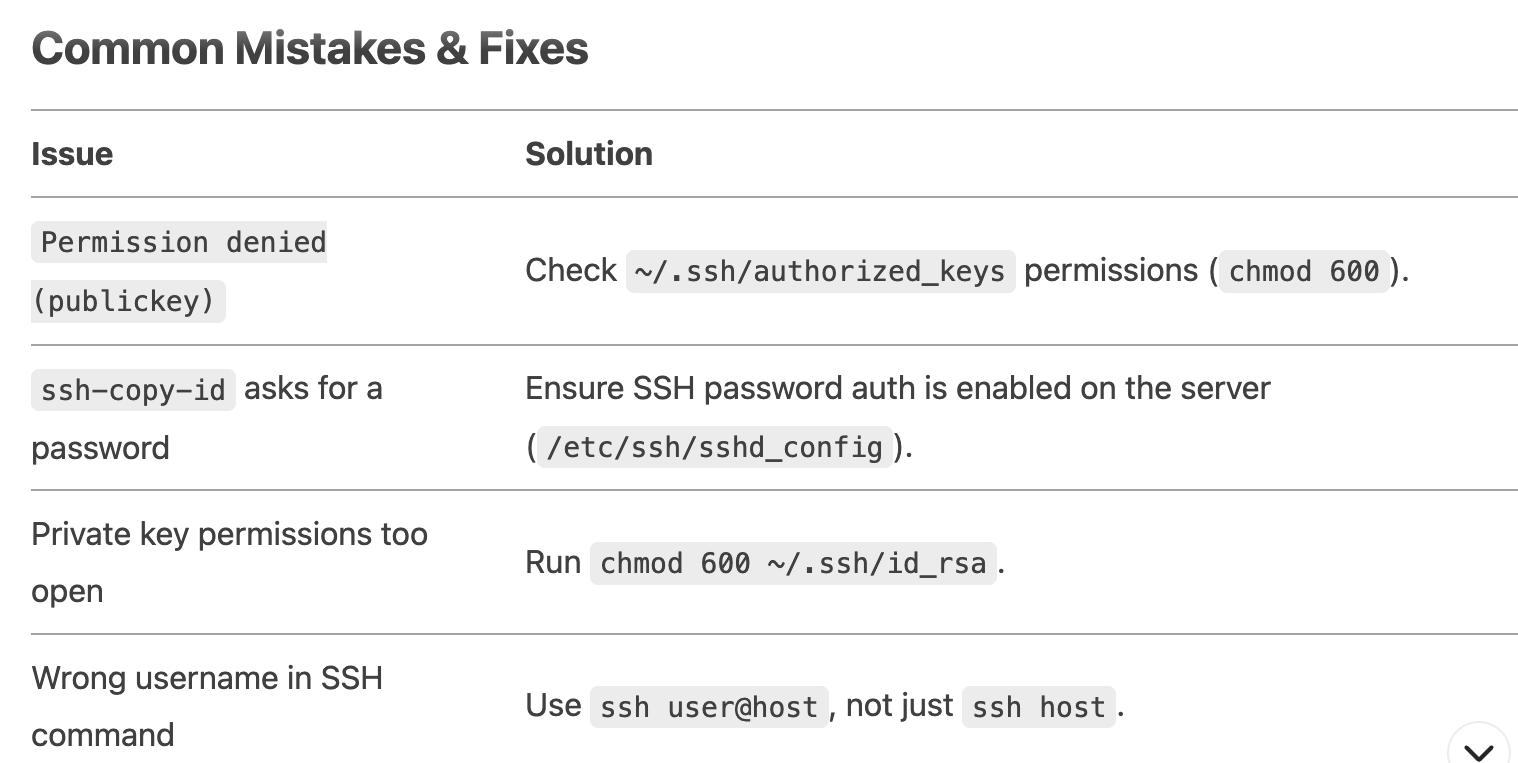Click the asks for a password text
The image size is (1518, 763).
pyautogui.click(x=207, y=418)
